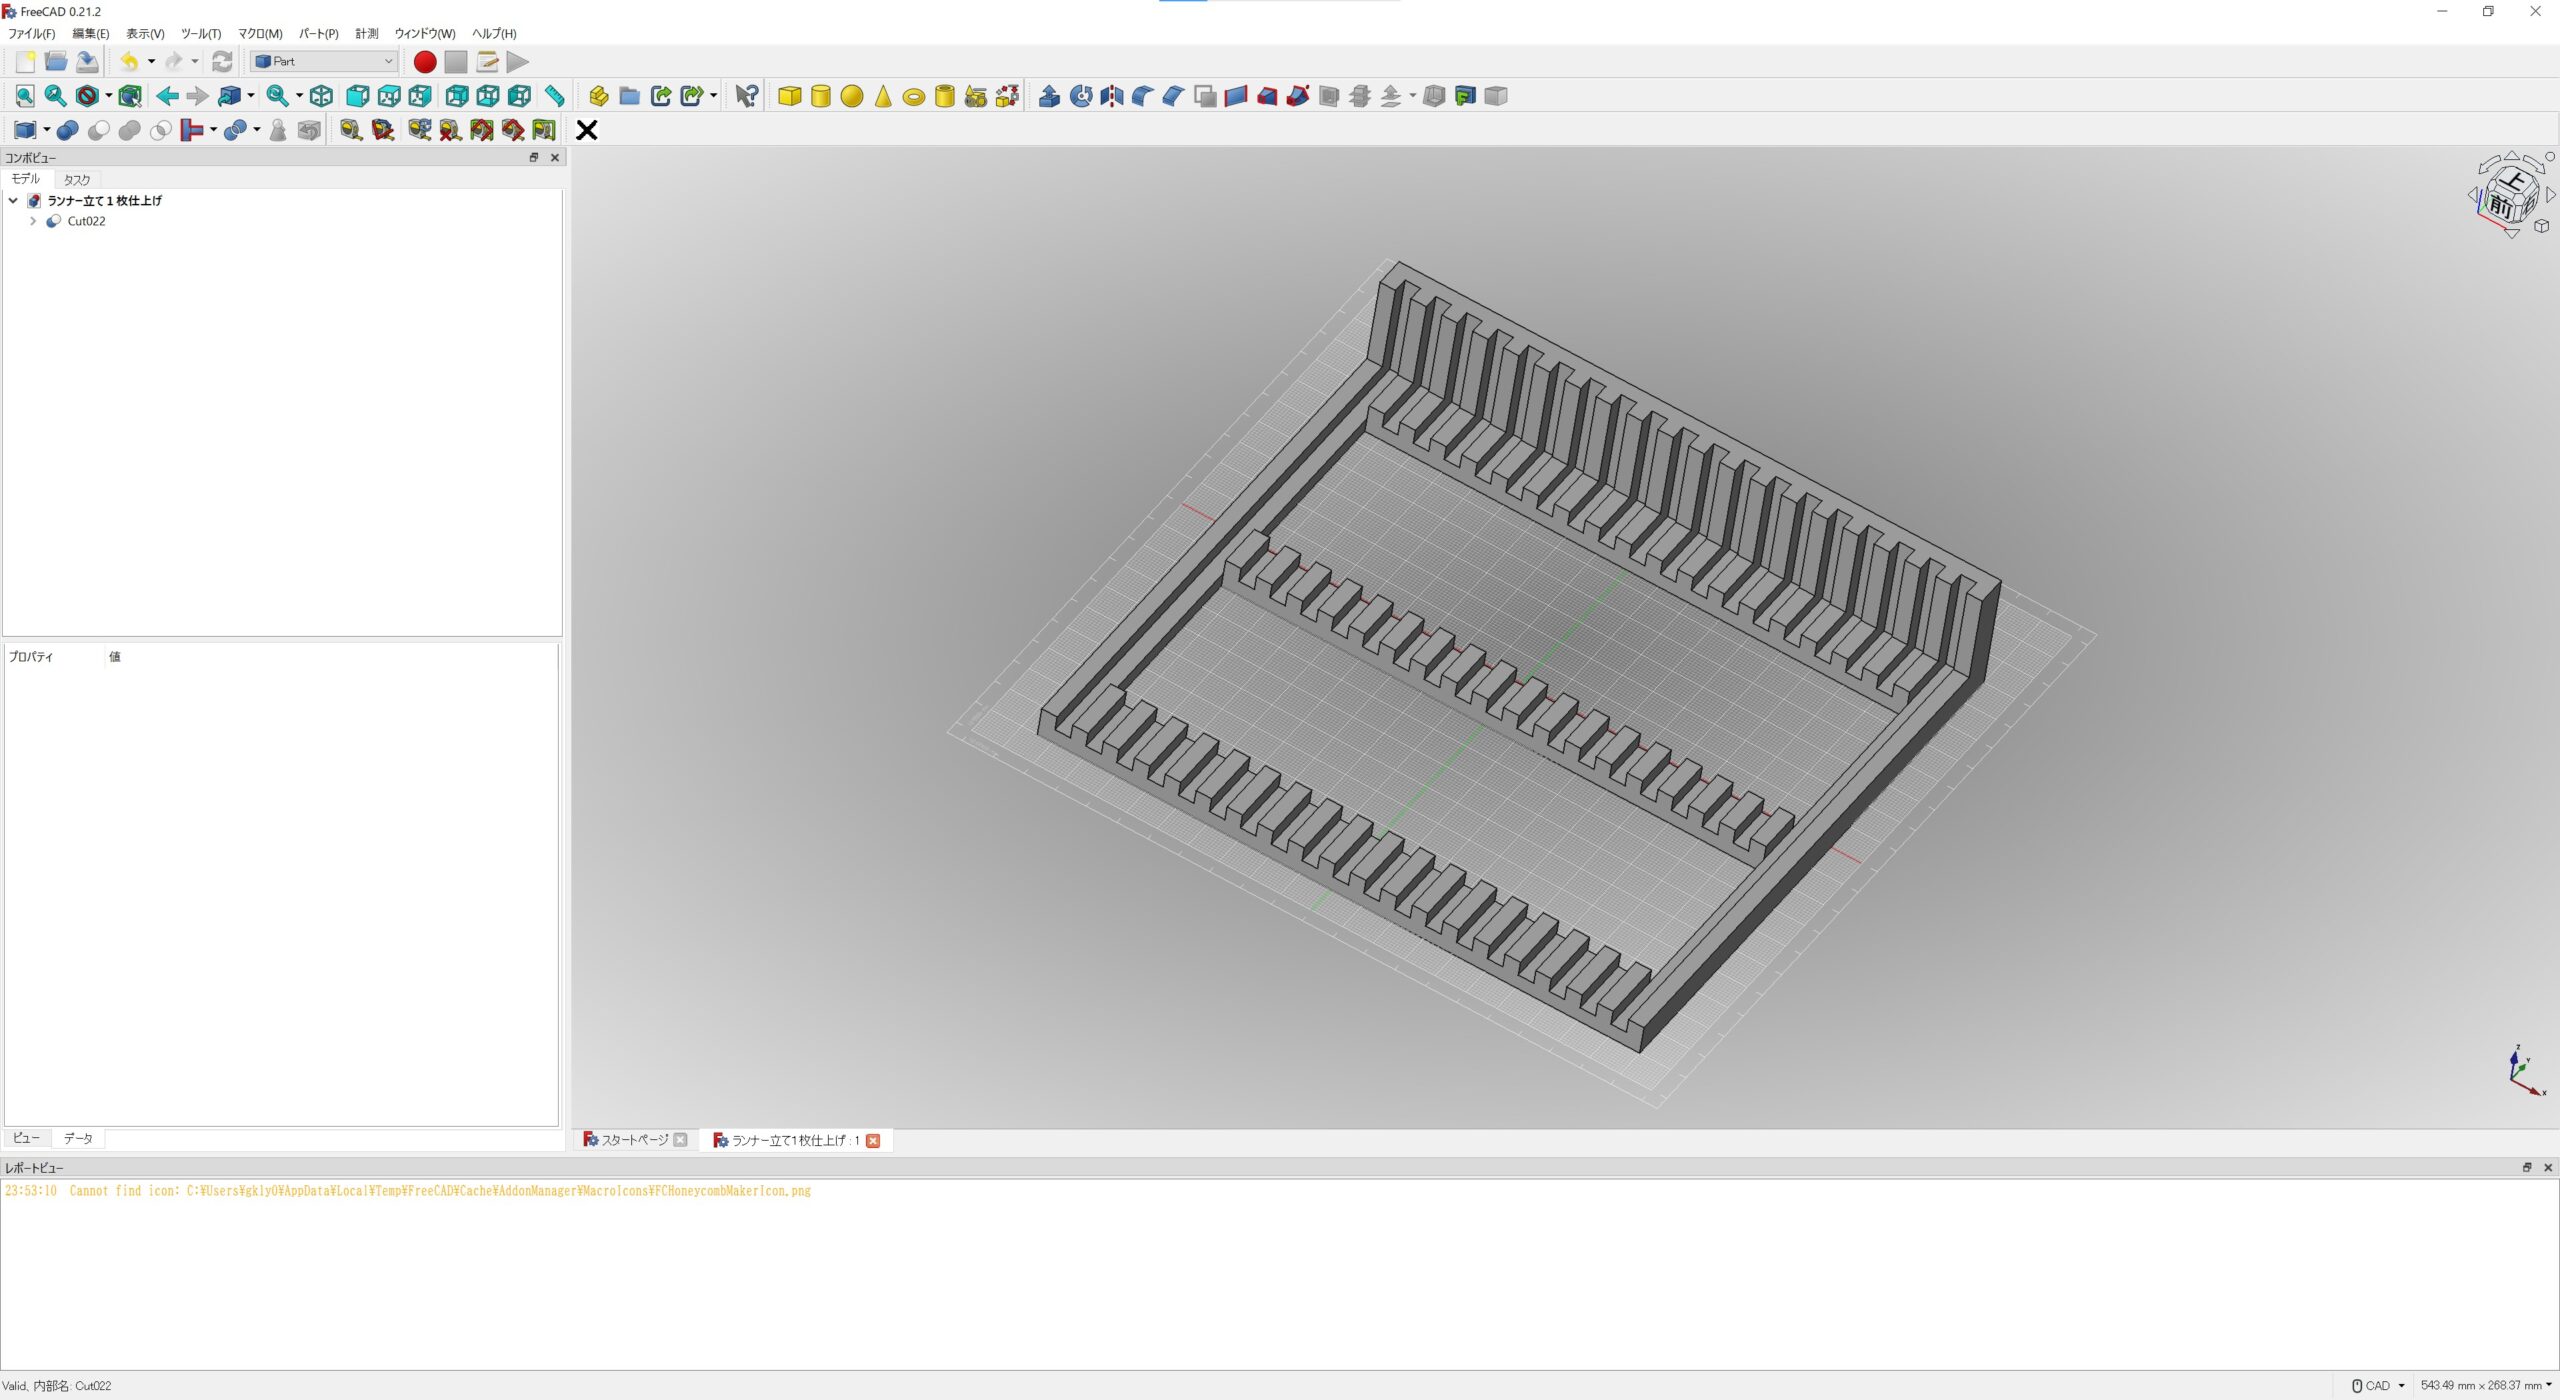The height and width of the screenshot is (1400, 2560).
Task: Open CAD navigation style selector
Action: click(2378, 1385)
